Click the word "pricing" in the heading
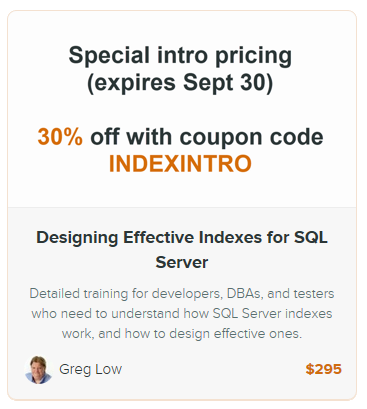This screenshot has width=367, height=409. coord(254,56)
